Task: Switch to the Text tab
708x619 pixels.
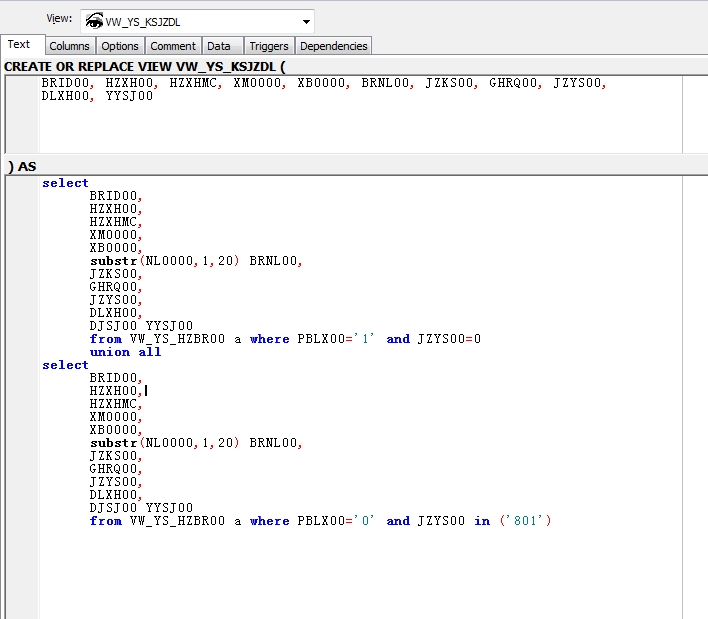Action: (x=19, y=45)
